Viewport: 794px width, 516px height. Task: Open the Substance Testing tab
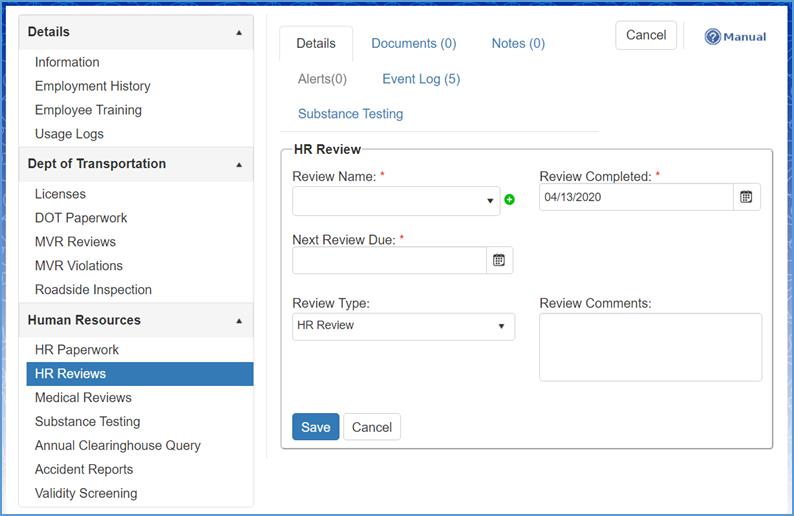pos(350,114)
